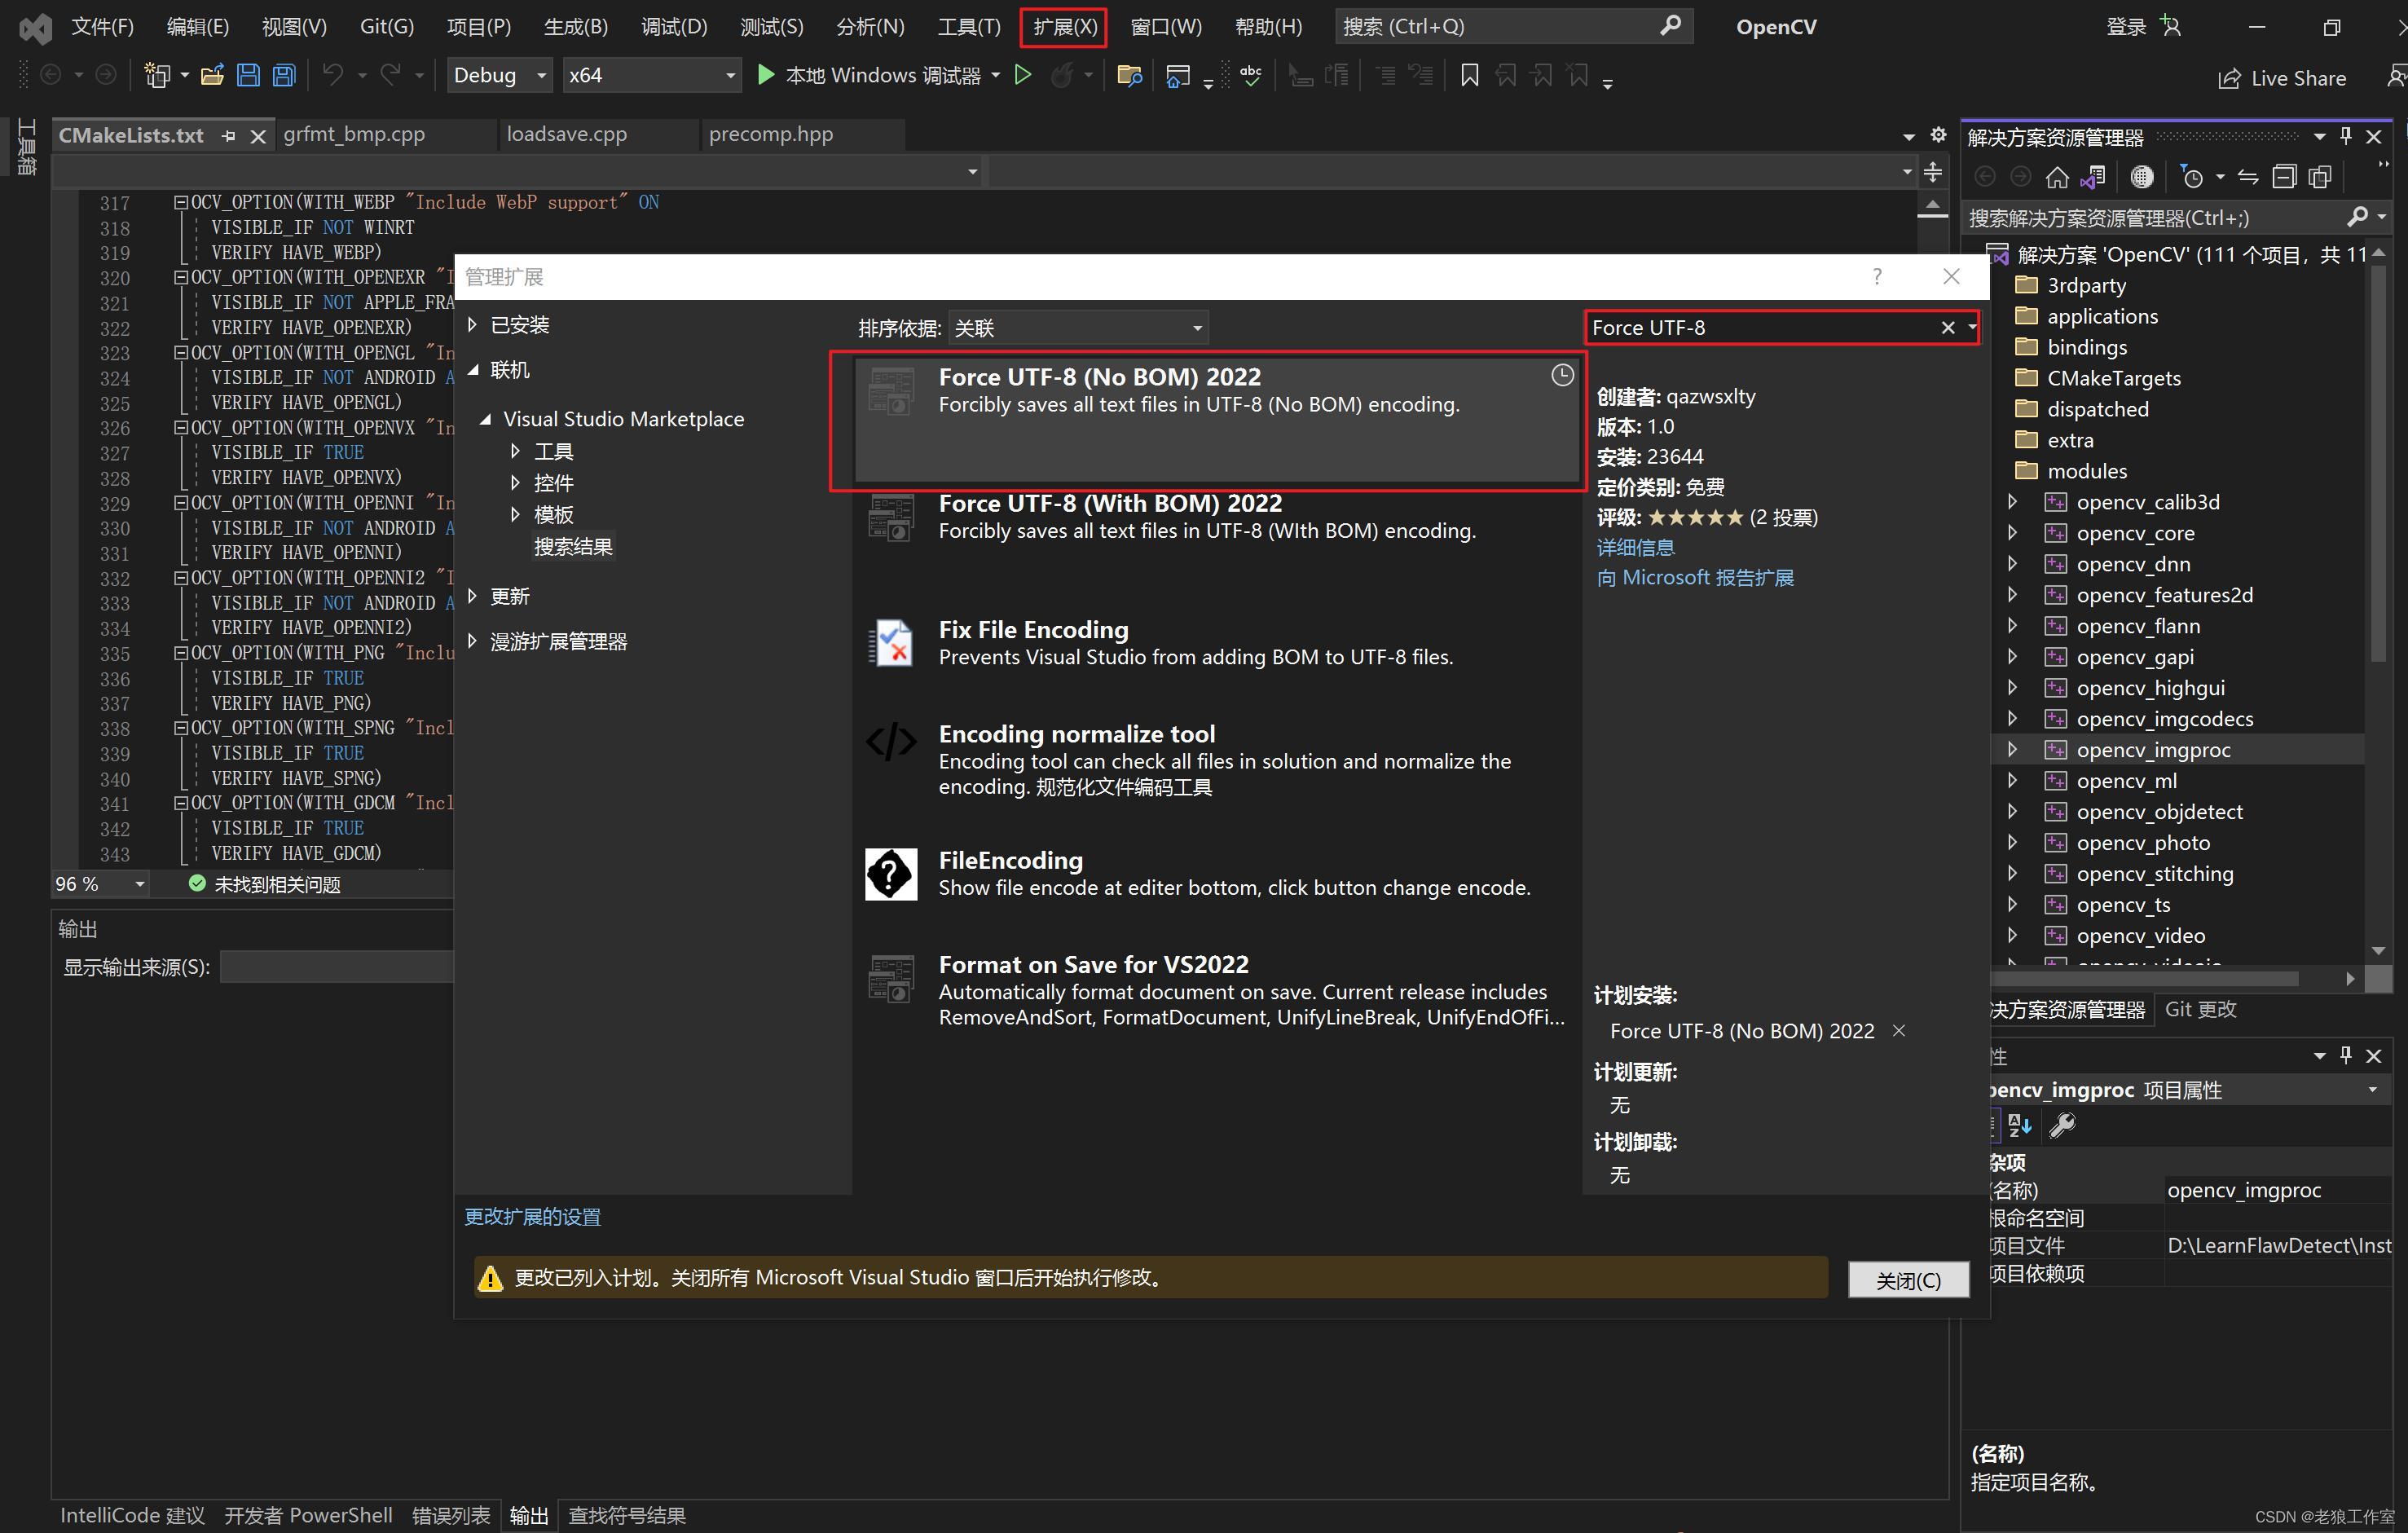Toggle auto-hide pin on Solution Explorer

tap(2346, 136)
